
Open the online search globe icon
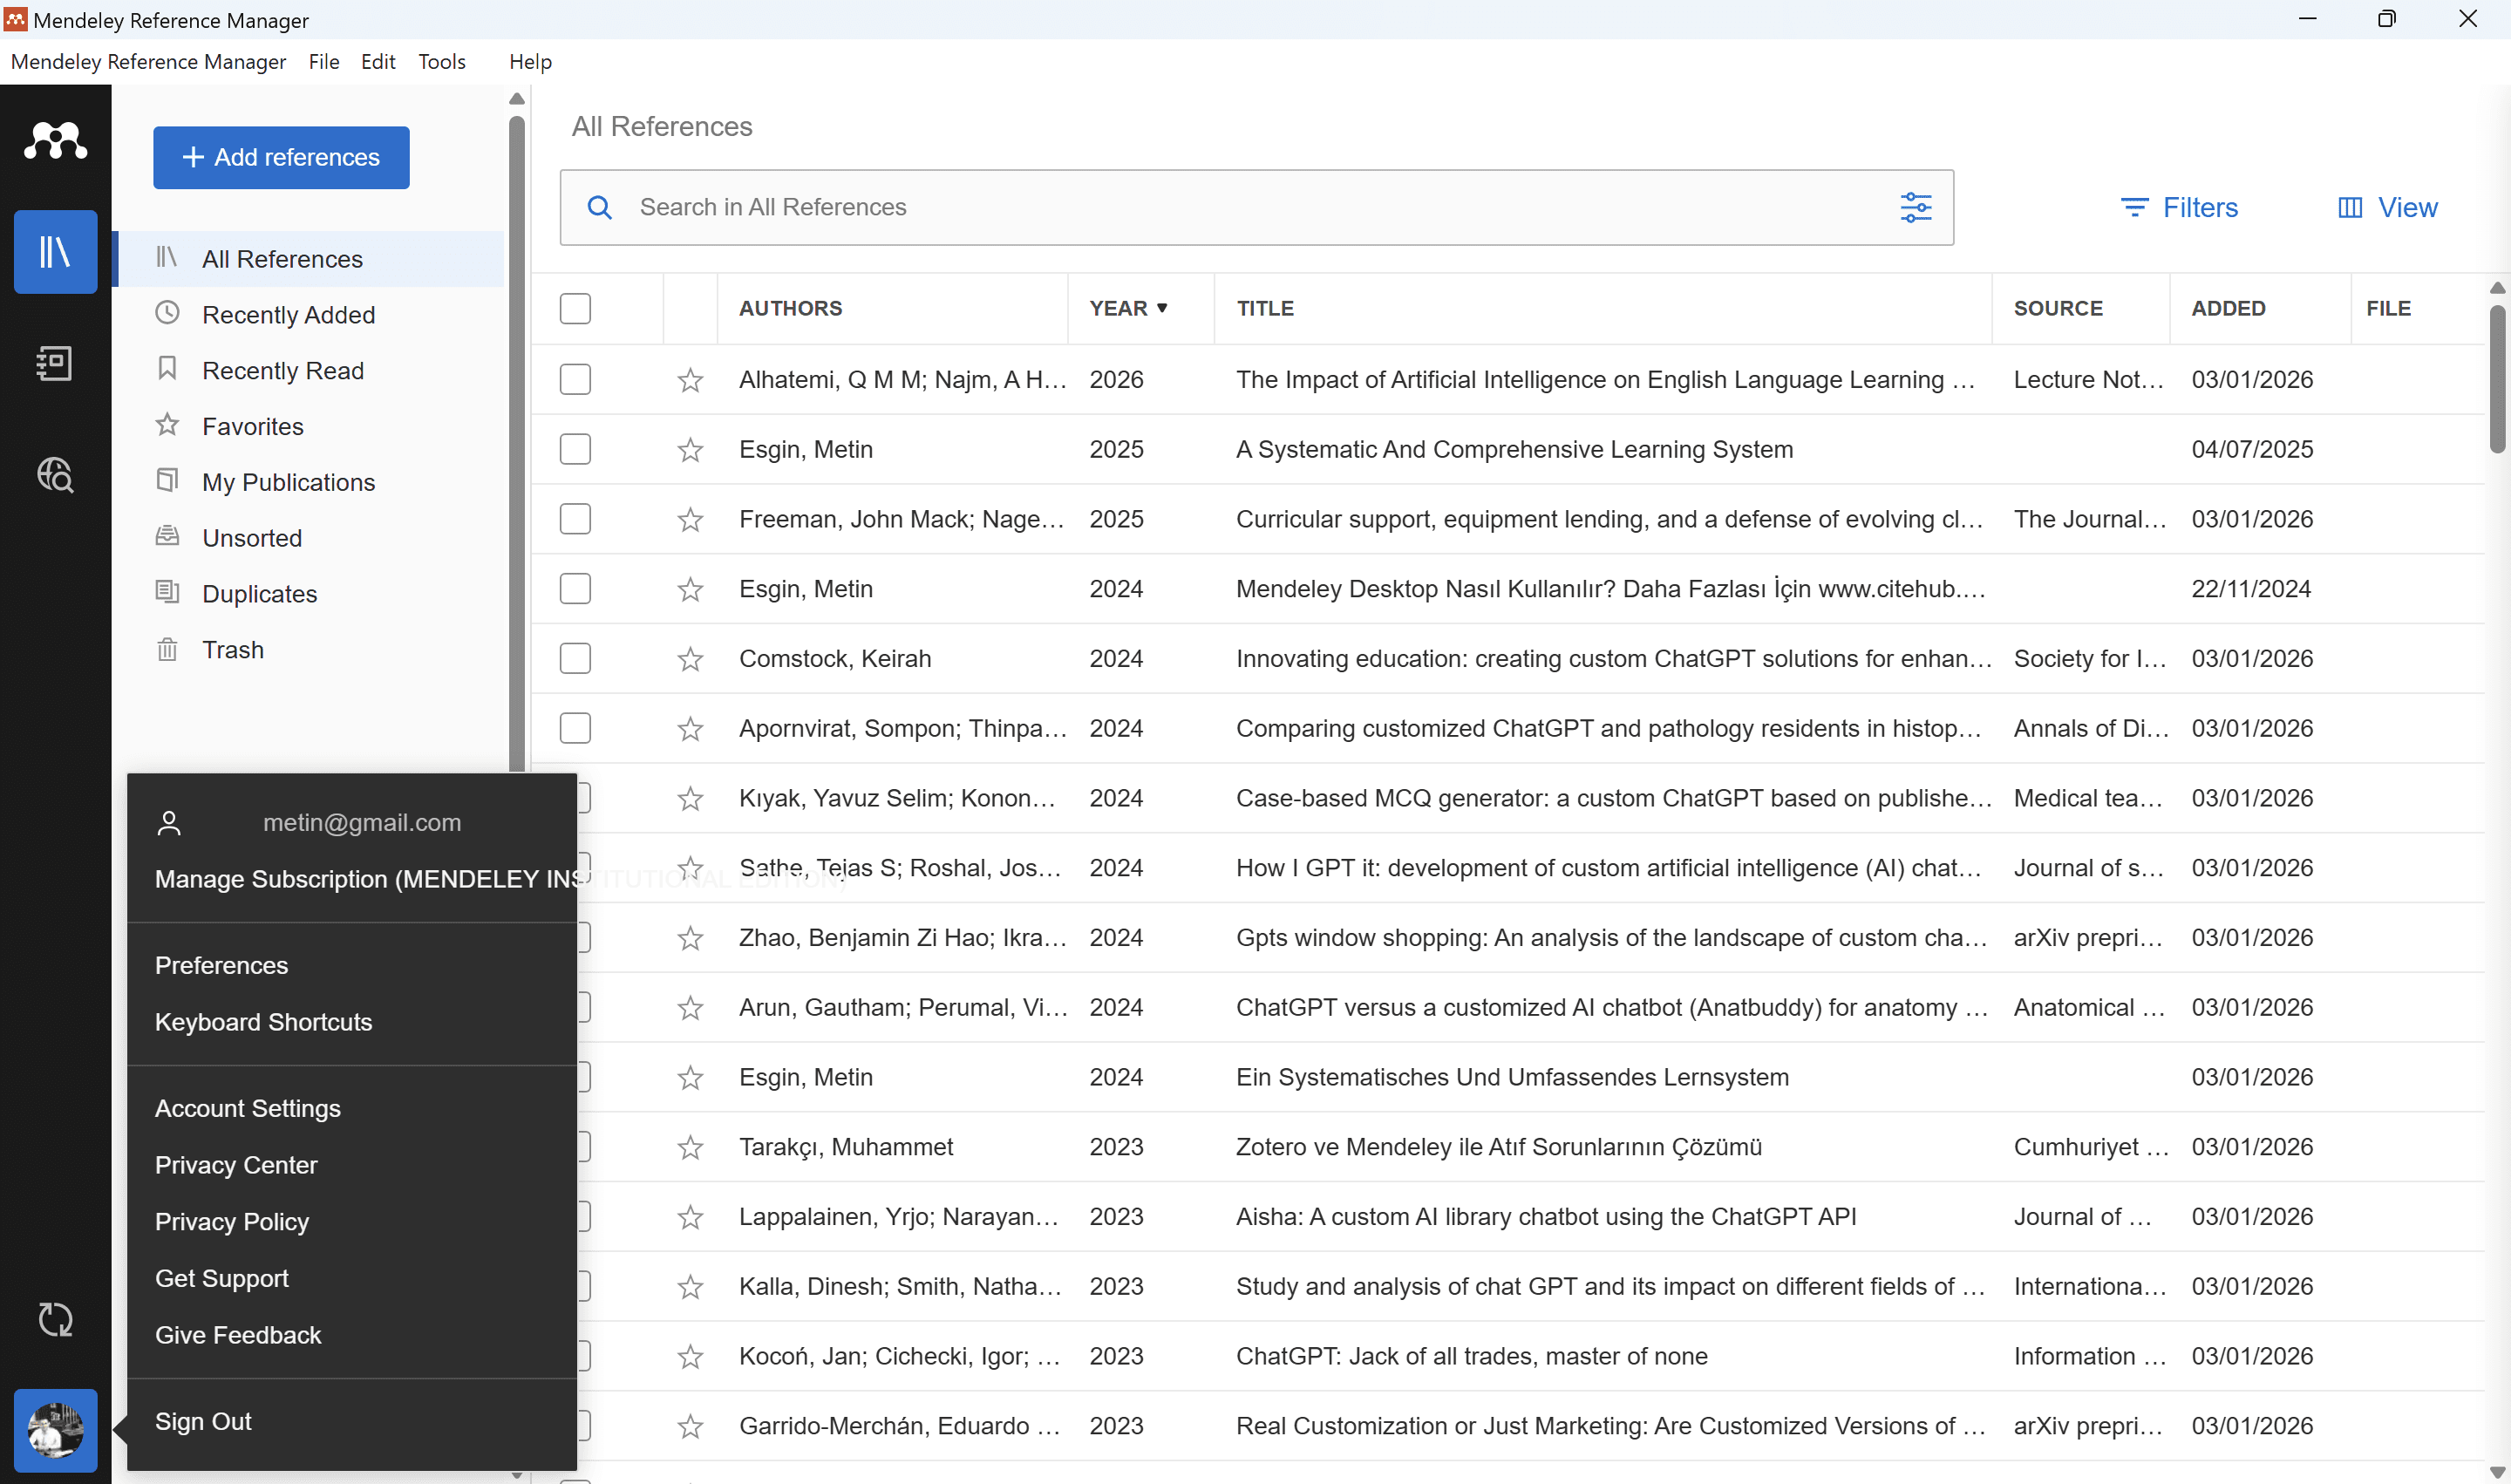click(55, 475)
